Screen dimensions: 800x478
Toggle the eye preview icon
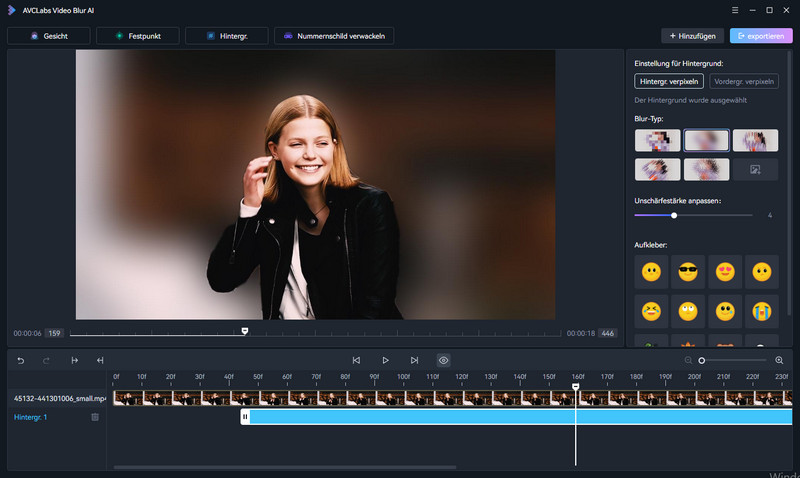click(443, 360)
